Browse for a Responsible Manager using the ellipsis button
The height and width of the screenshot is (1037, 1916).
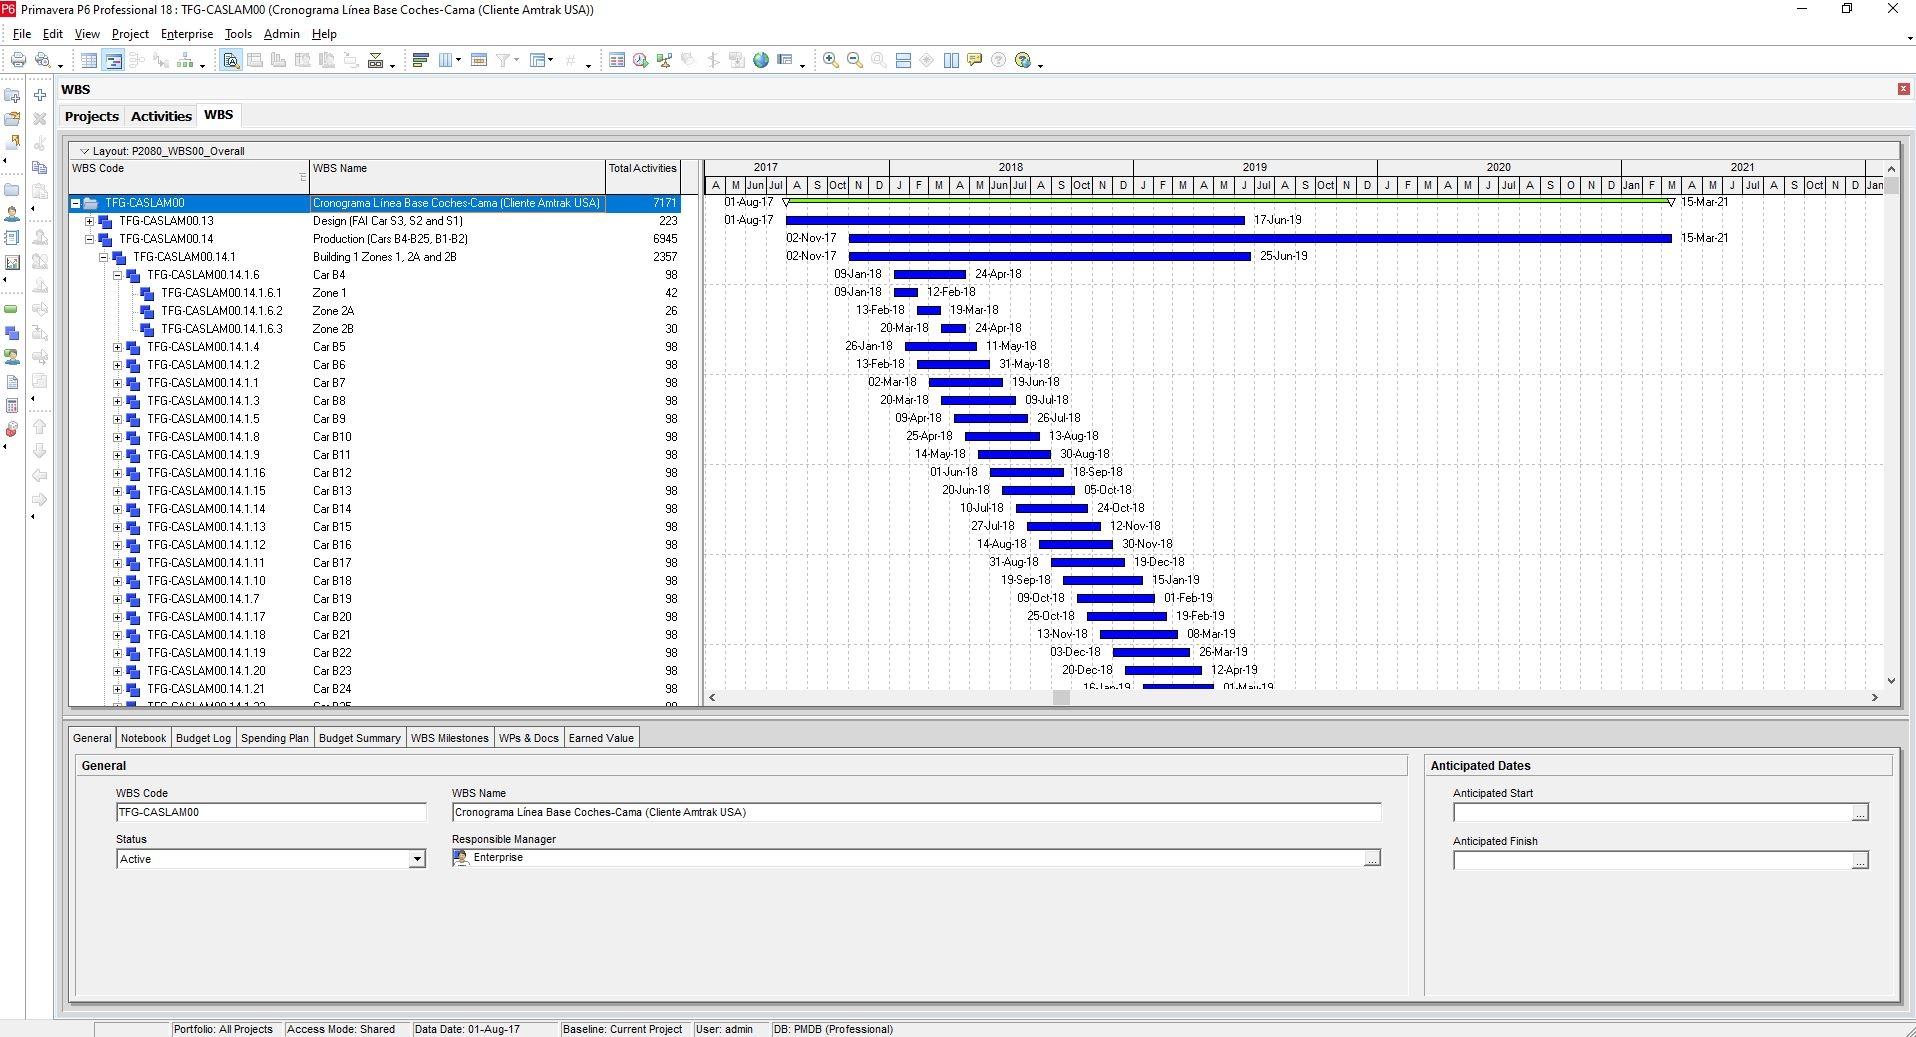[x=1371, y=858]
